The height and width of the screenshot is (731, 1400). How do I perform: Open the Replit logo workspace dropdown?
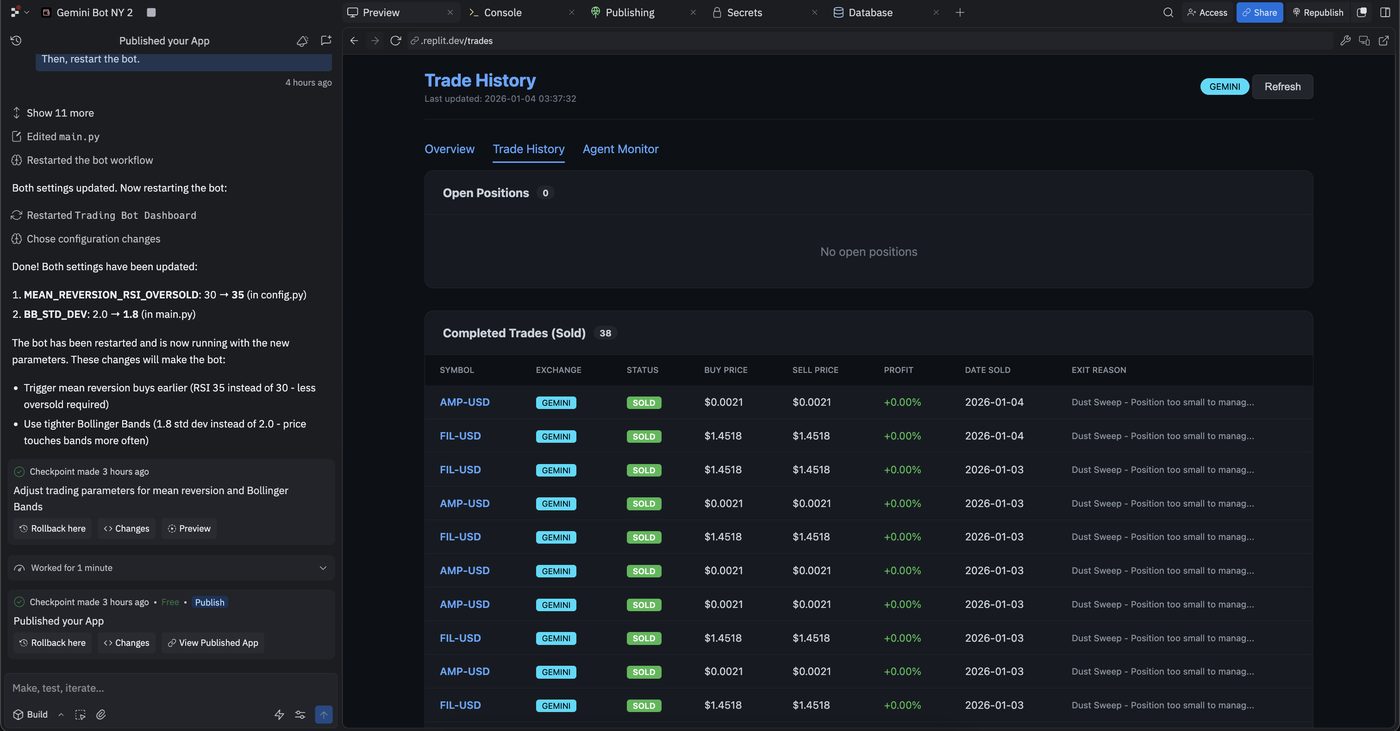[x=19, y=12]
